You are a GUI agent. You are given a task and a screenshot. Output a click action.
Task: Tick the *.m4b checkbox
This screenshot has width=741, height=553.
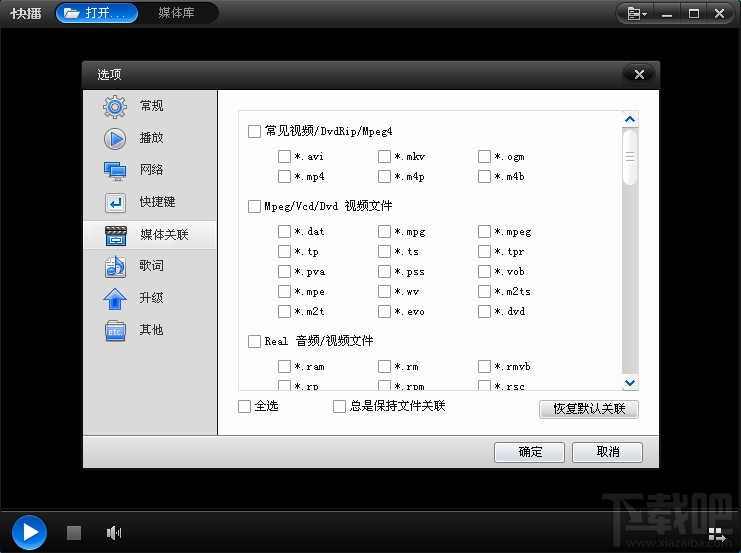tap(484, 176)
